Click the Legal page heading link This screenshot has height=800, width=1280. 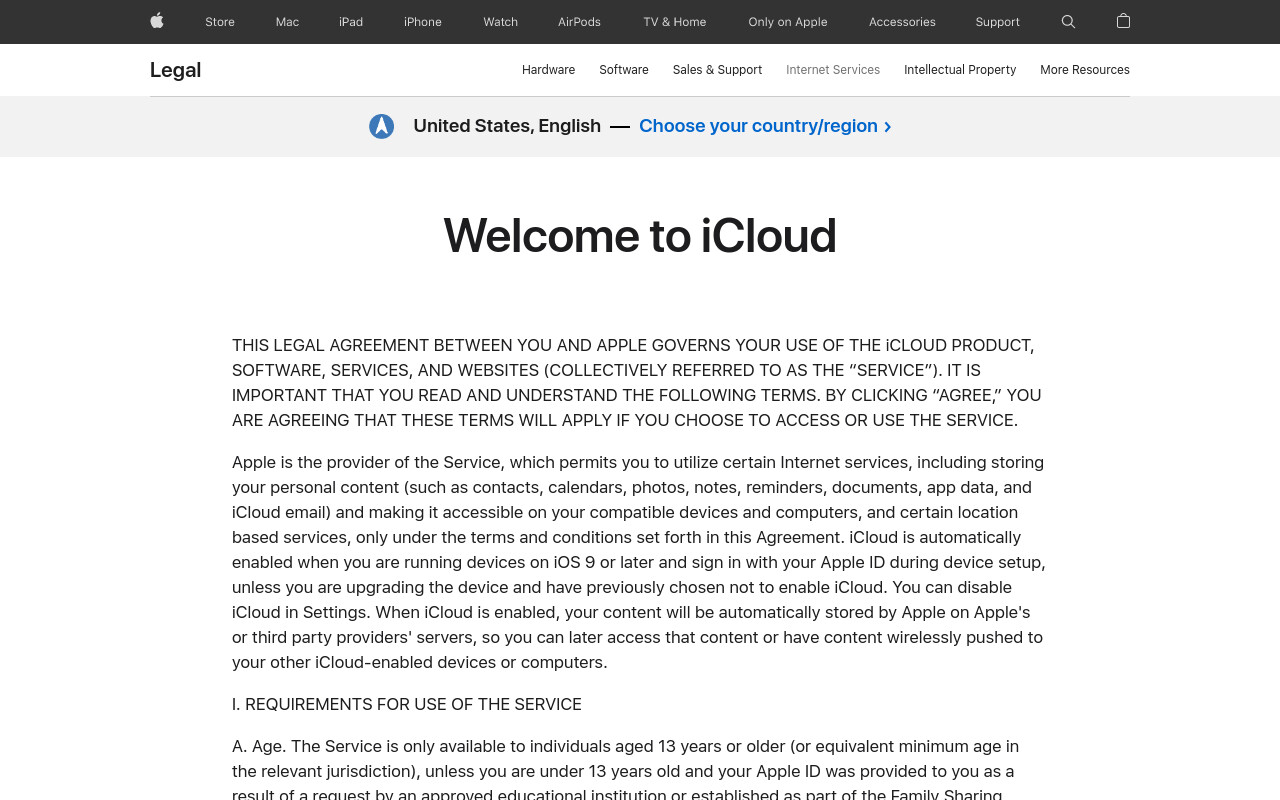point(176,70)
